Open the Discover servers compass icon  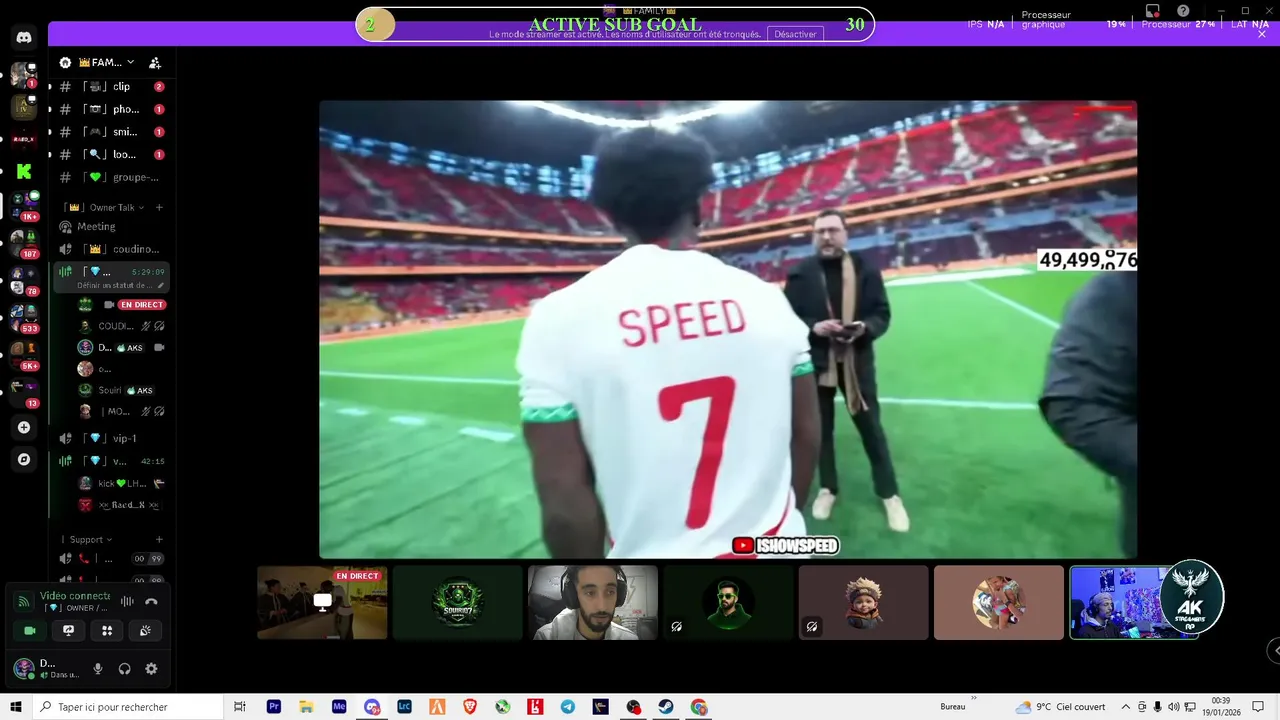click(24, 460)
